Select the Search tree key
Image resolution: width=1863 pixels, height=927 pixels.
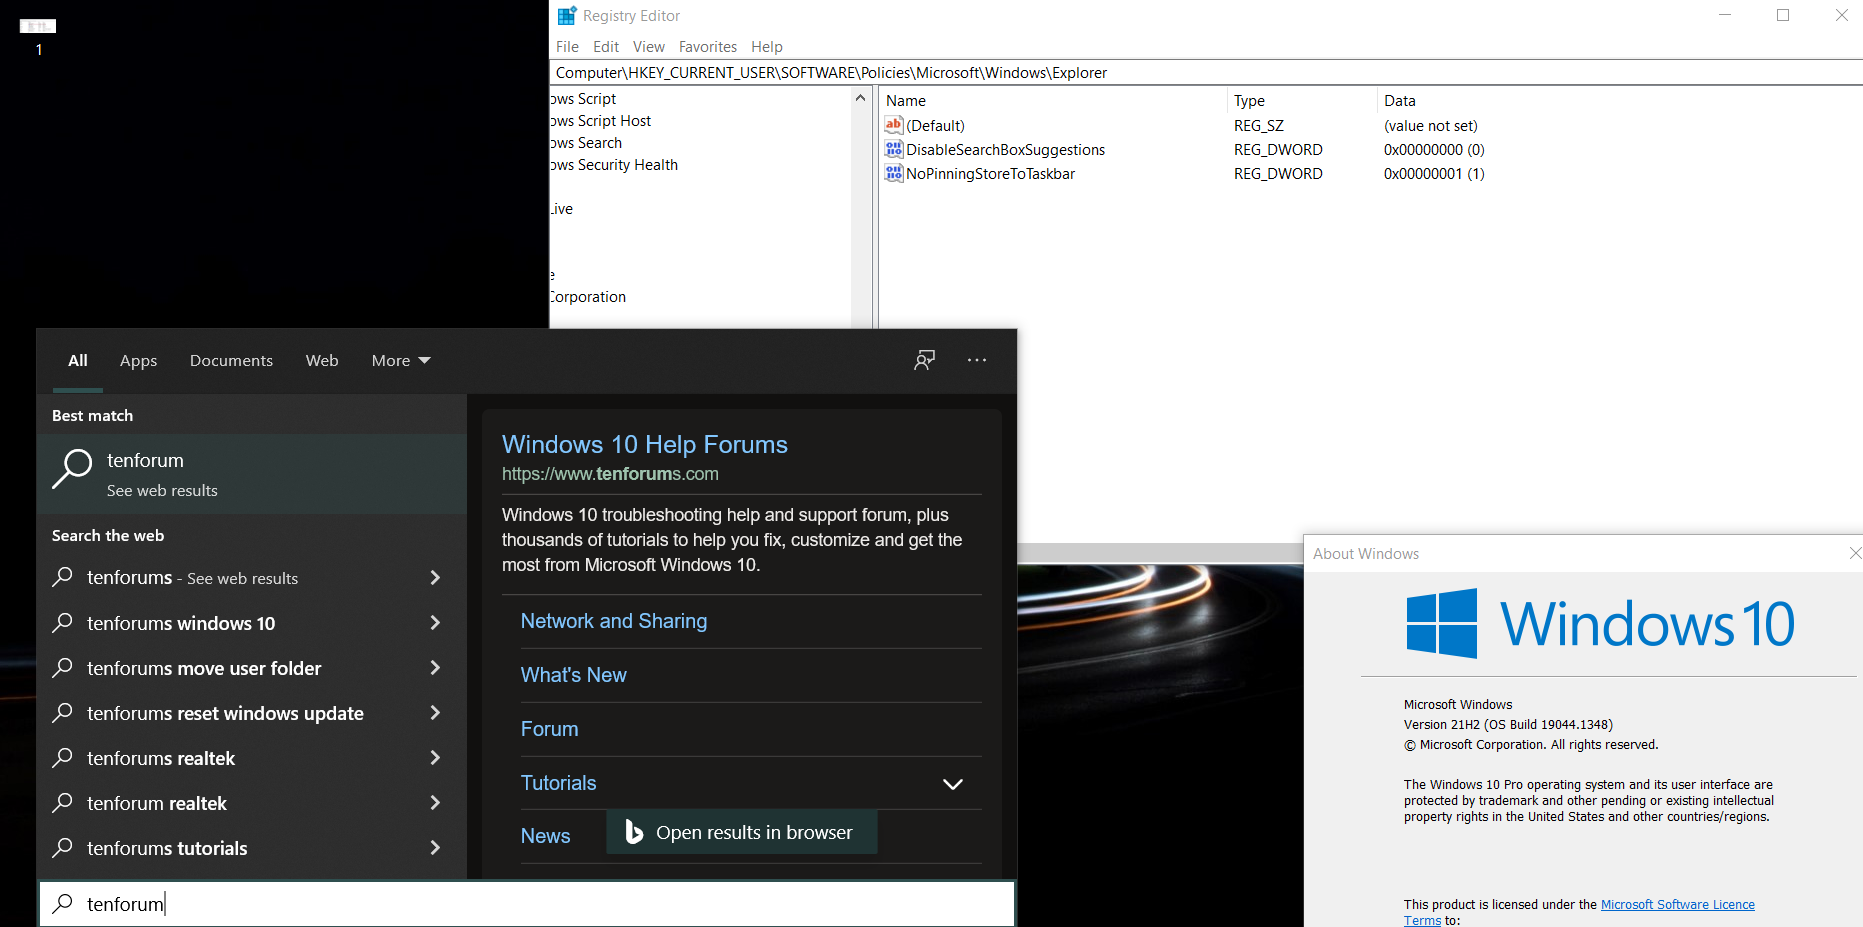click(586, 143)
